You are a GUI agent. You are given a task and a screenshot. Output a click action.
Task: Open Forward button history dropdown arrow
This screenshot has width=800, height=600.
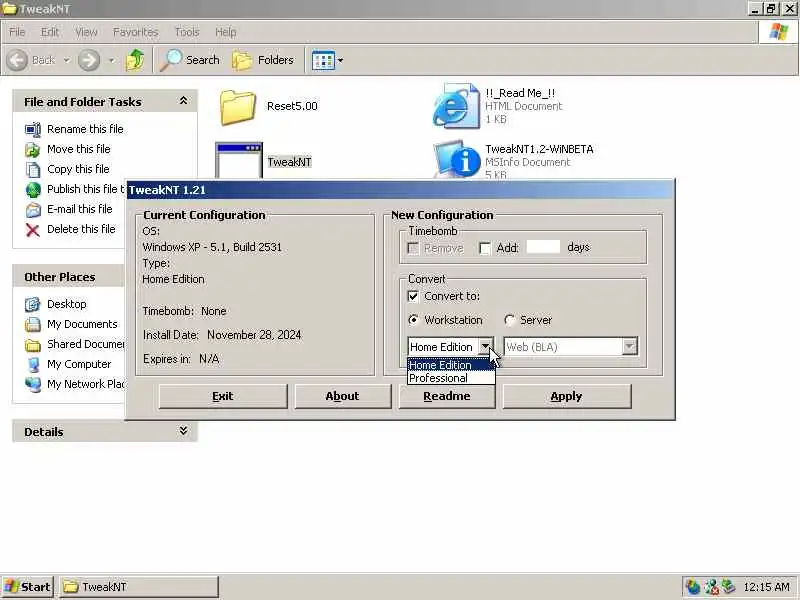(112, 60)
